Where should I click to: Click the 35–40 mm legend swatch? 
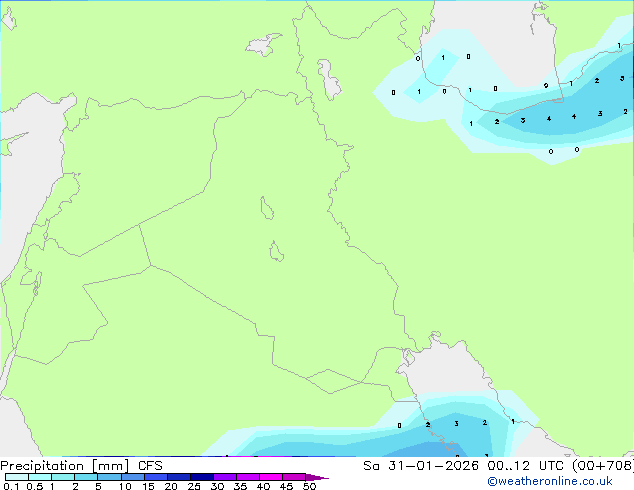(x=248, y=477)
